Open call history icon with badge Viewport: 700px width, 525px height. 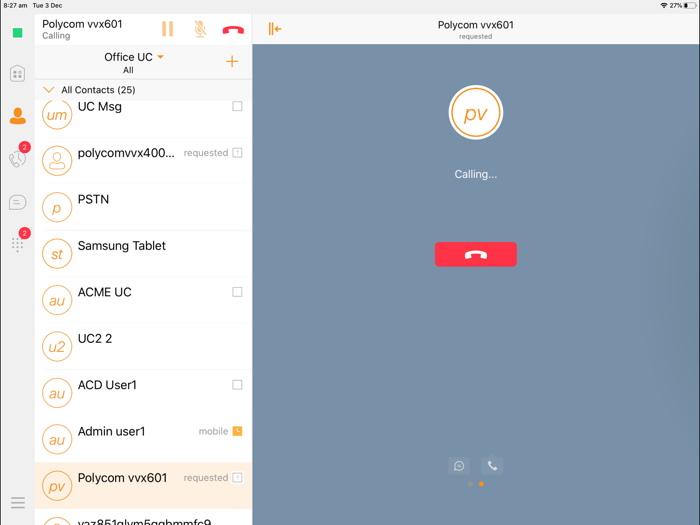pos(17,158)
